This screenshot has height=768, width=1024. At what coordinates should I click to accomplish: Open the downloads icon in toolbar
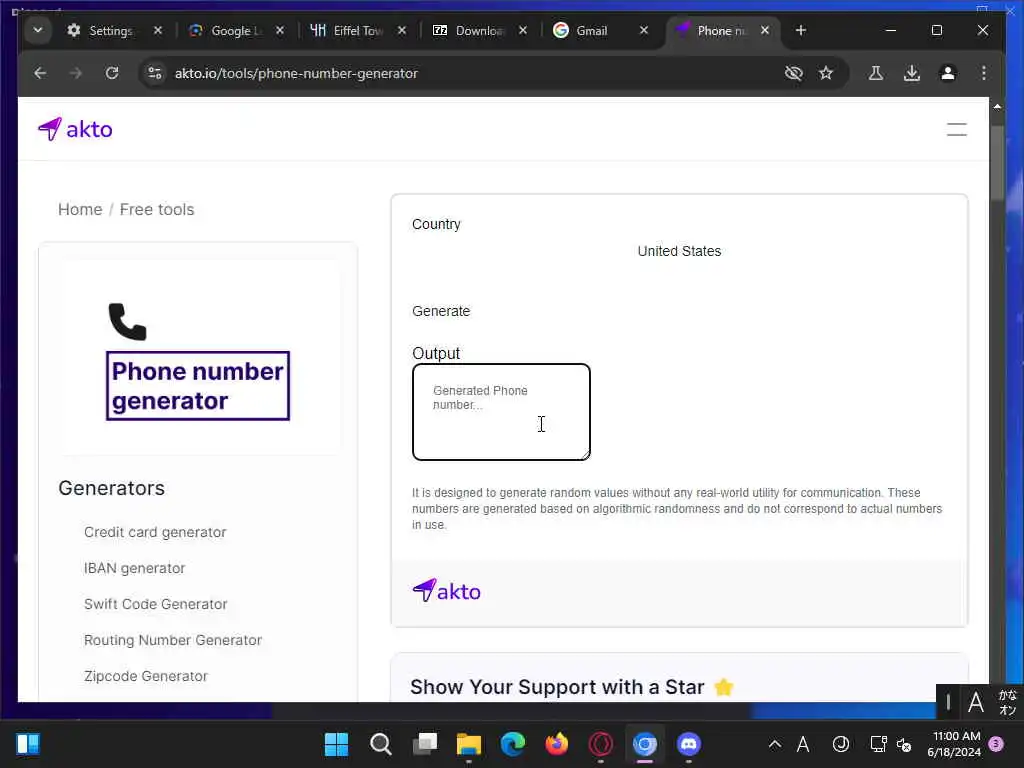coord(912,73)
